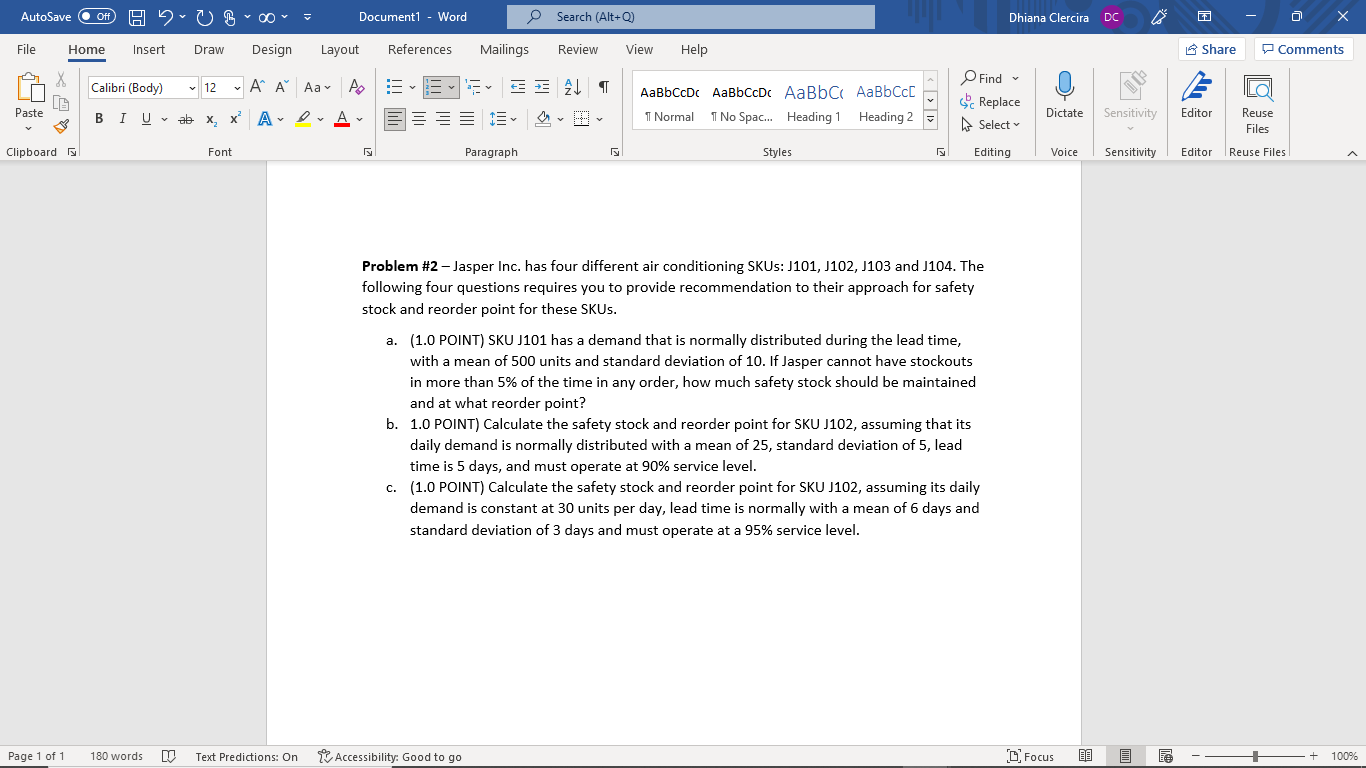Toggle Strikethrough formatting

[185, 119]
